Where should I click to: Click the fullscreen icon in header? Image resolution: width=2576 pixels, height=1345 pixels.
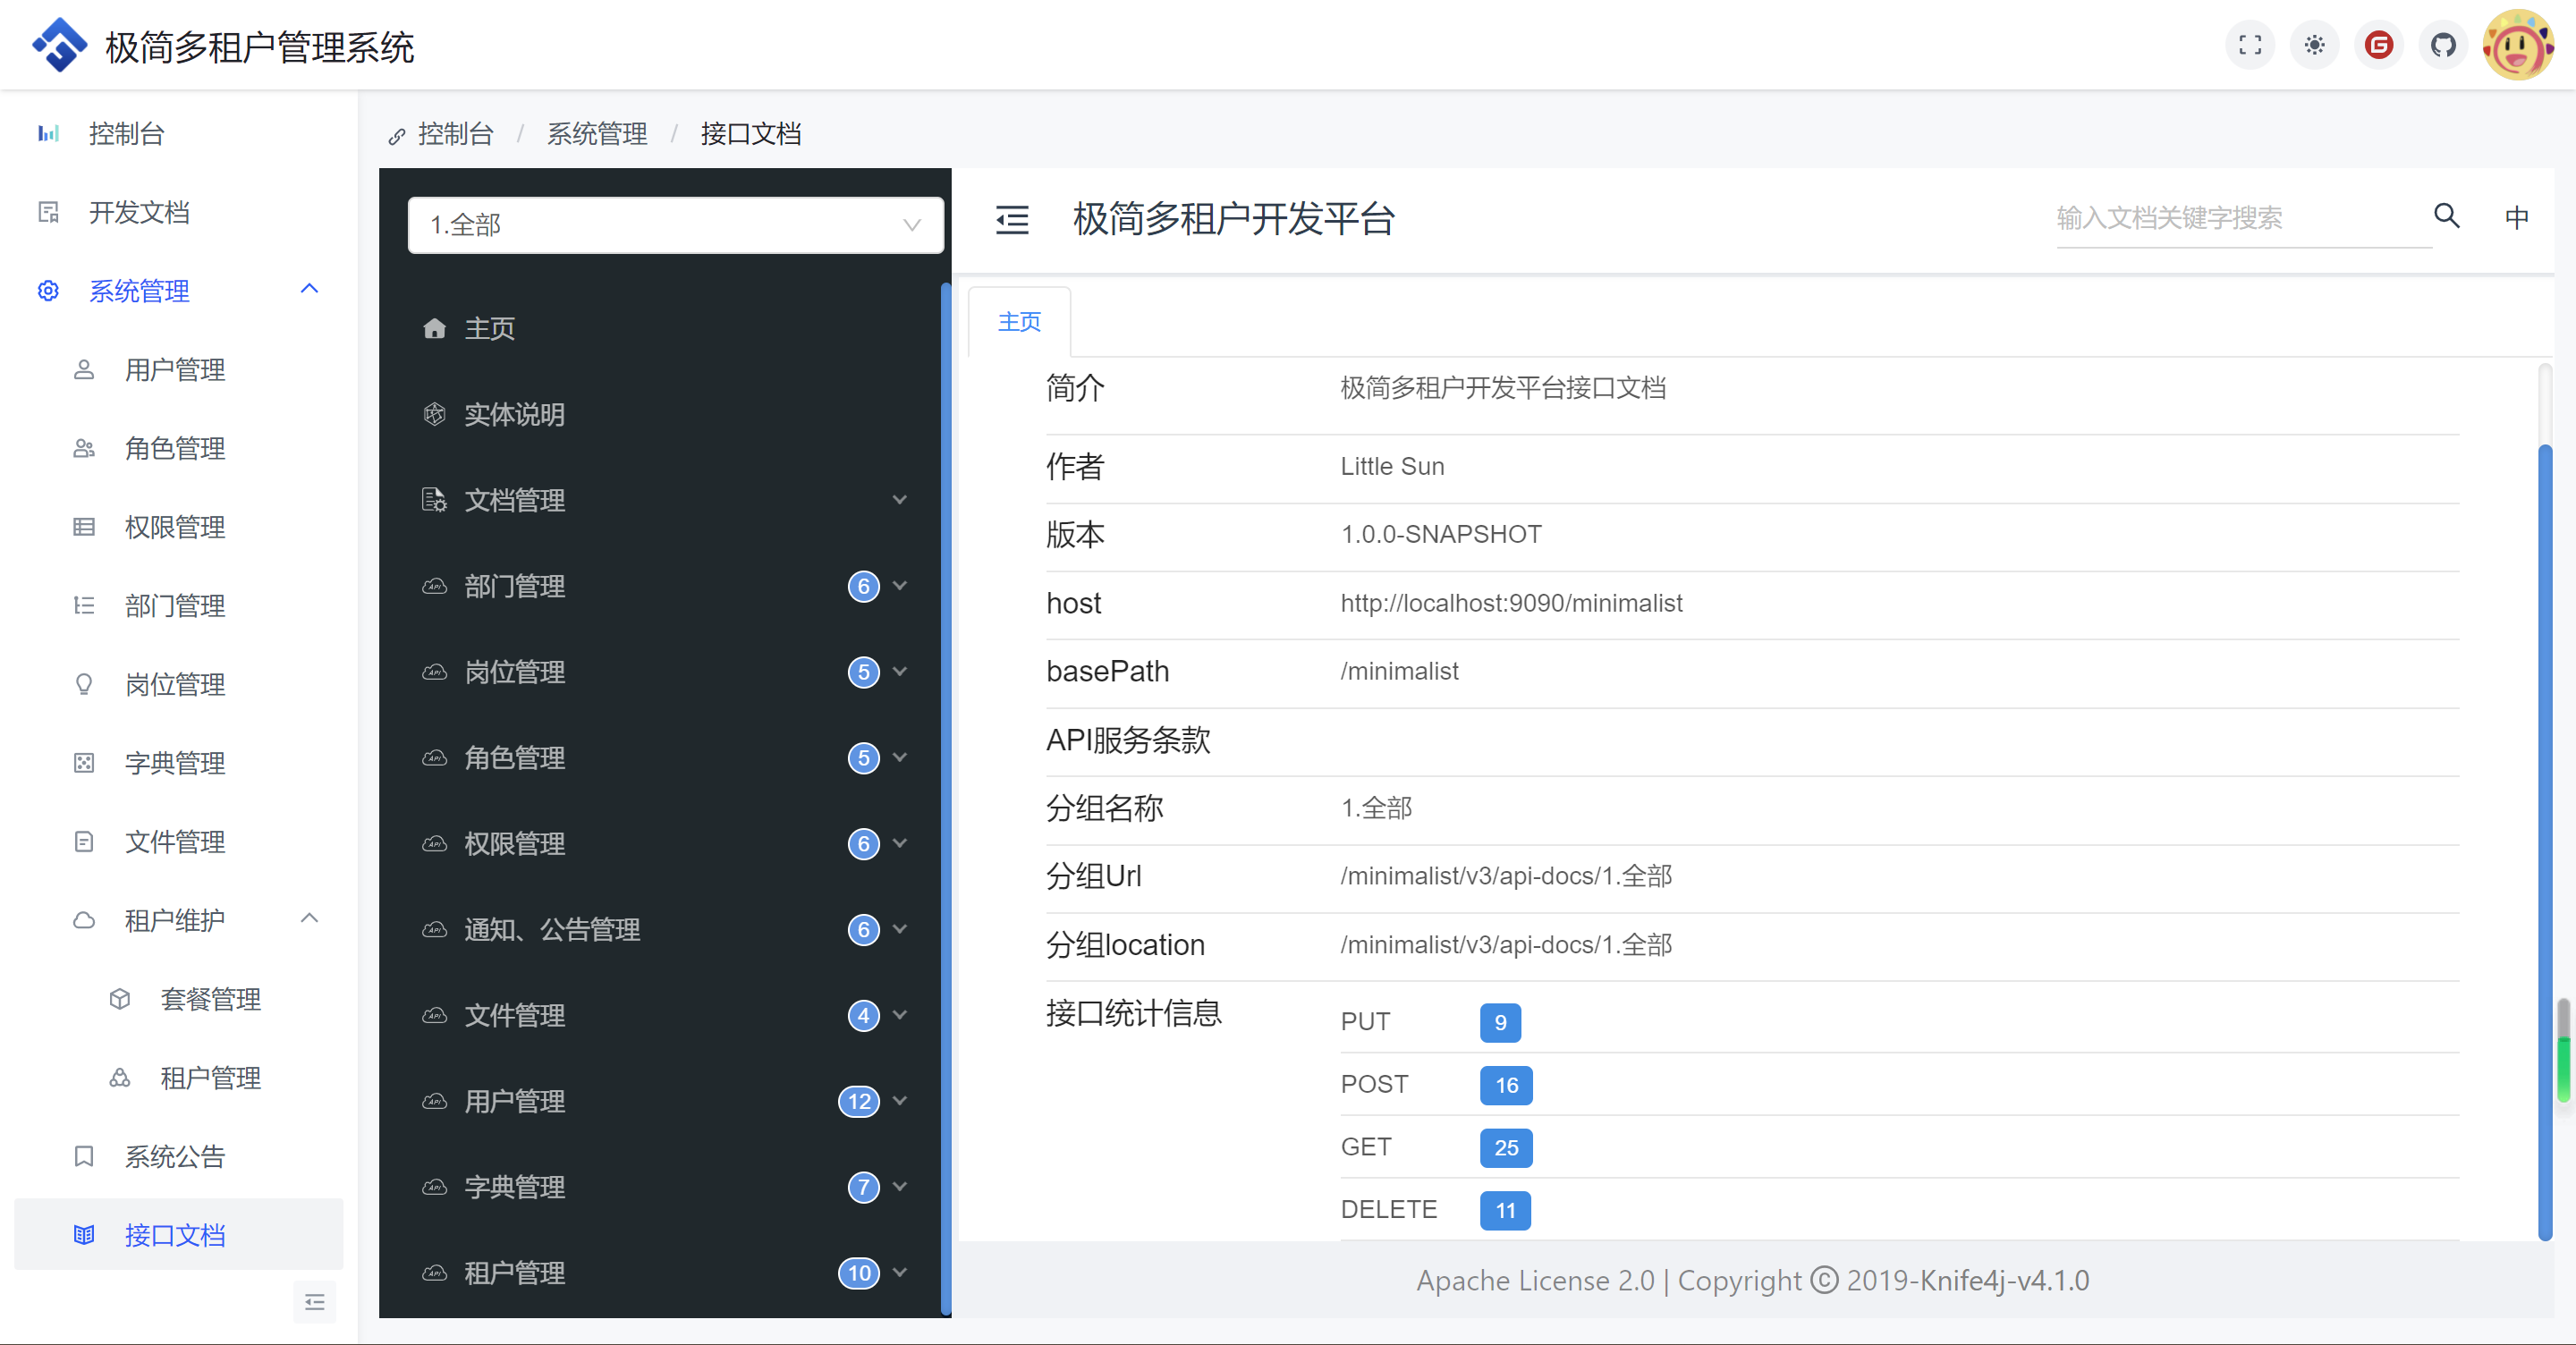click(2250, 45)
